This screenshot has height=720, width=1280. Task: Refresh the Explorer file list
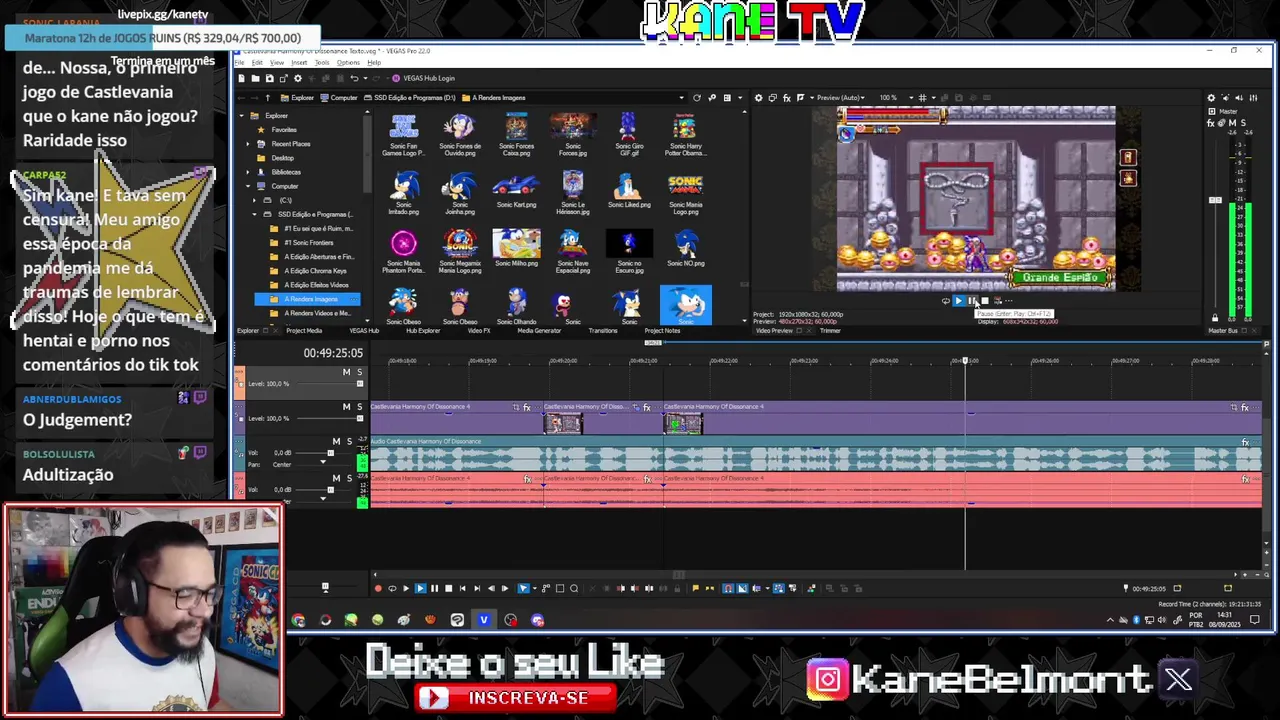(697, 98)
